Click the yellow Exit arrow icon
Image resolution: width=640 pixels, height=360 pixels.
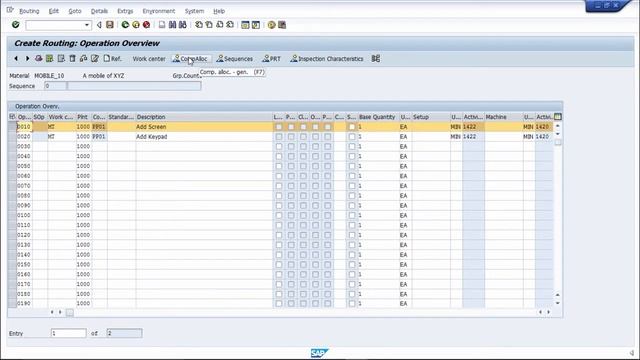tap(136, 25)
